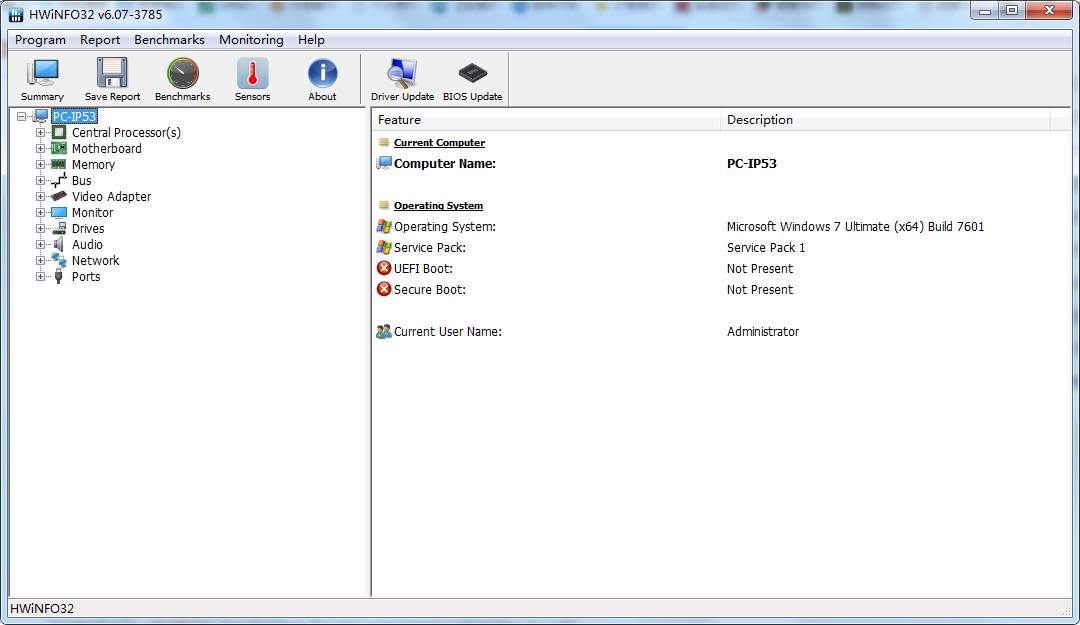1080x625 pixels.
Task: Click the Central Processor(s) chip icon
Action: click(x=59, y=132)
